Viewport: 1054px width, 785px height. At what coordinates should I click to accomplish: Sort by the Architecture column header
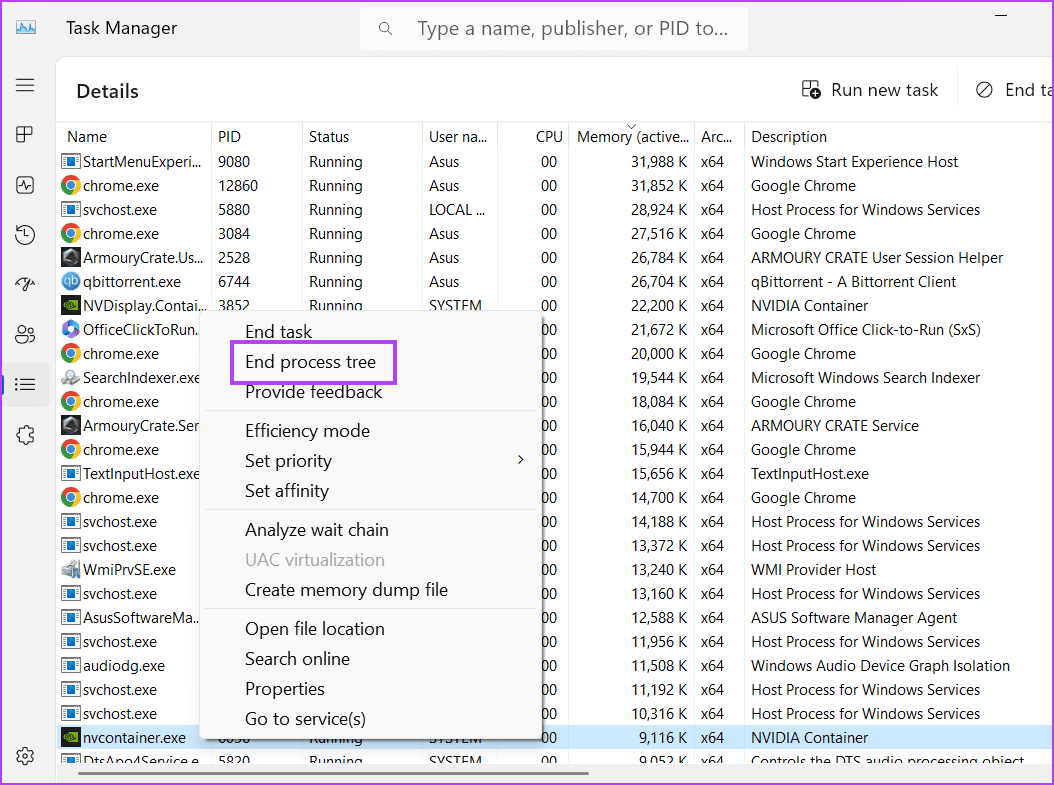[x=719, y=136]
